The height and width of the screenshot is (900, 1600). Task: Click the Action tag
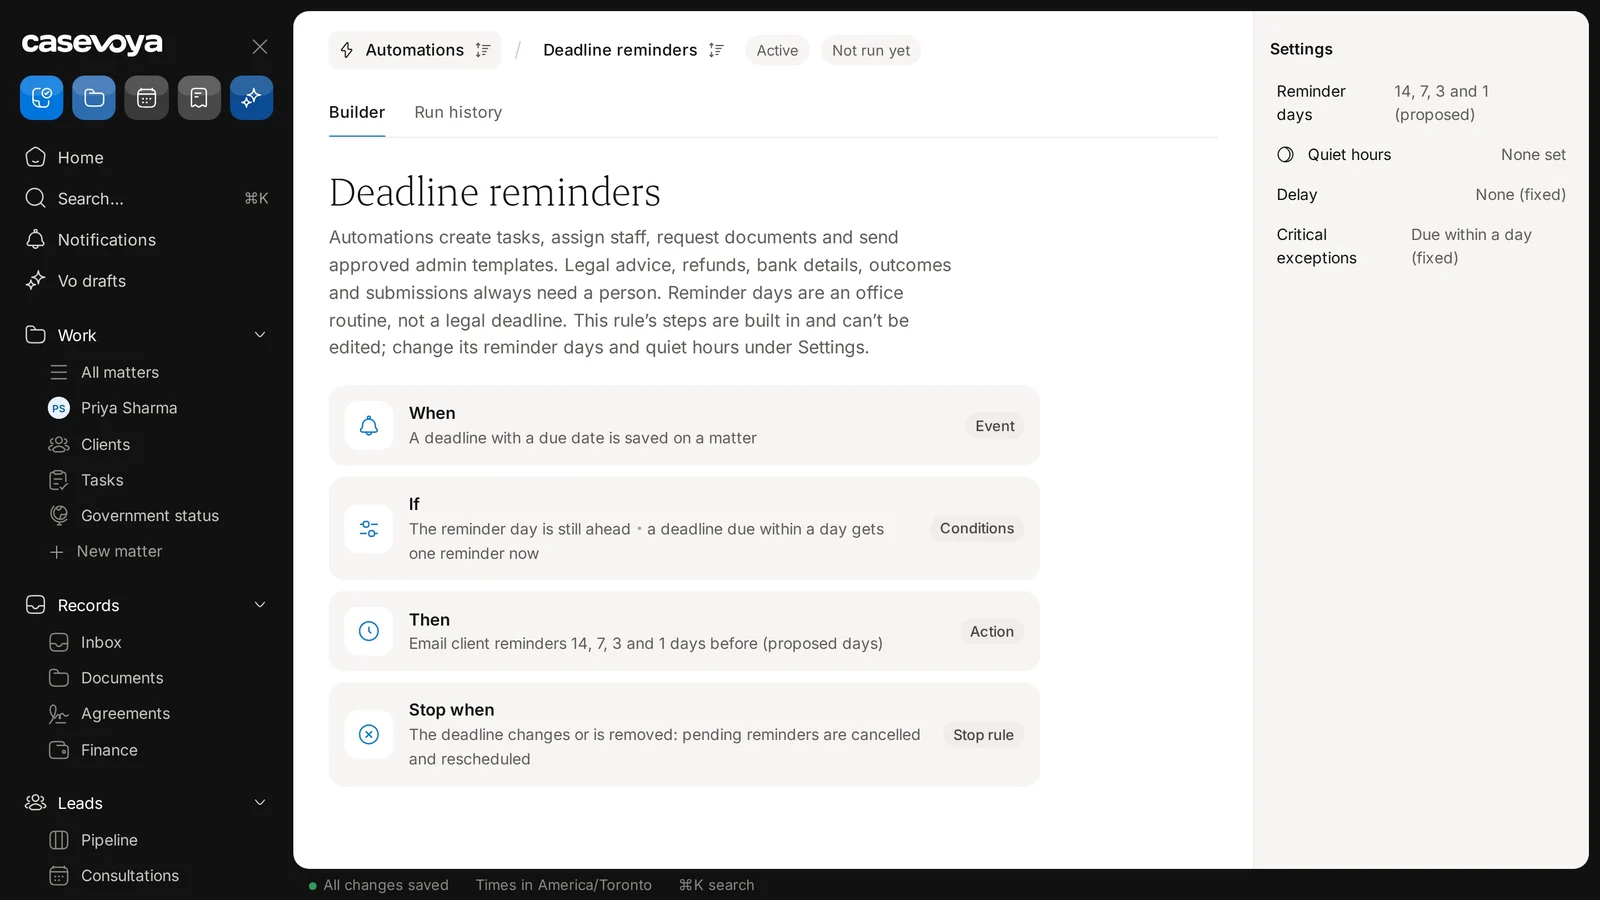[992, 631]
